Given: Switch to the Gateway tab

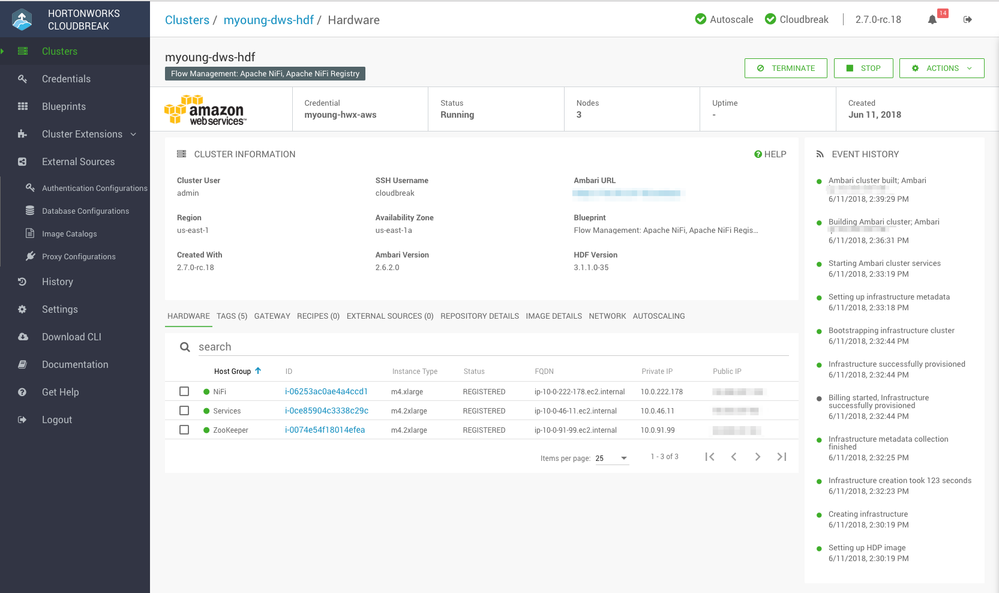Looking at the screenshot, I should (x=272, y=316).
